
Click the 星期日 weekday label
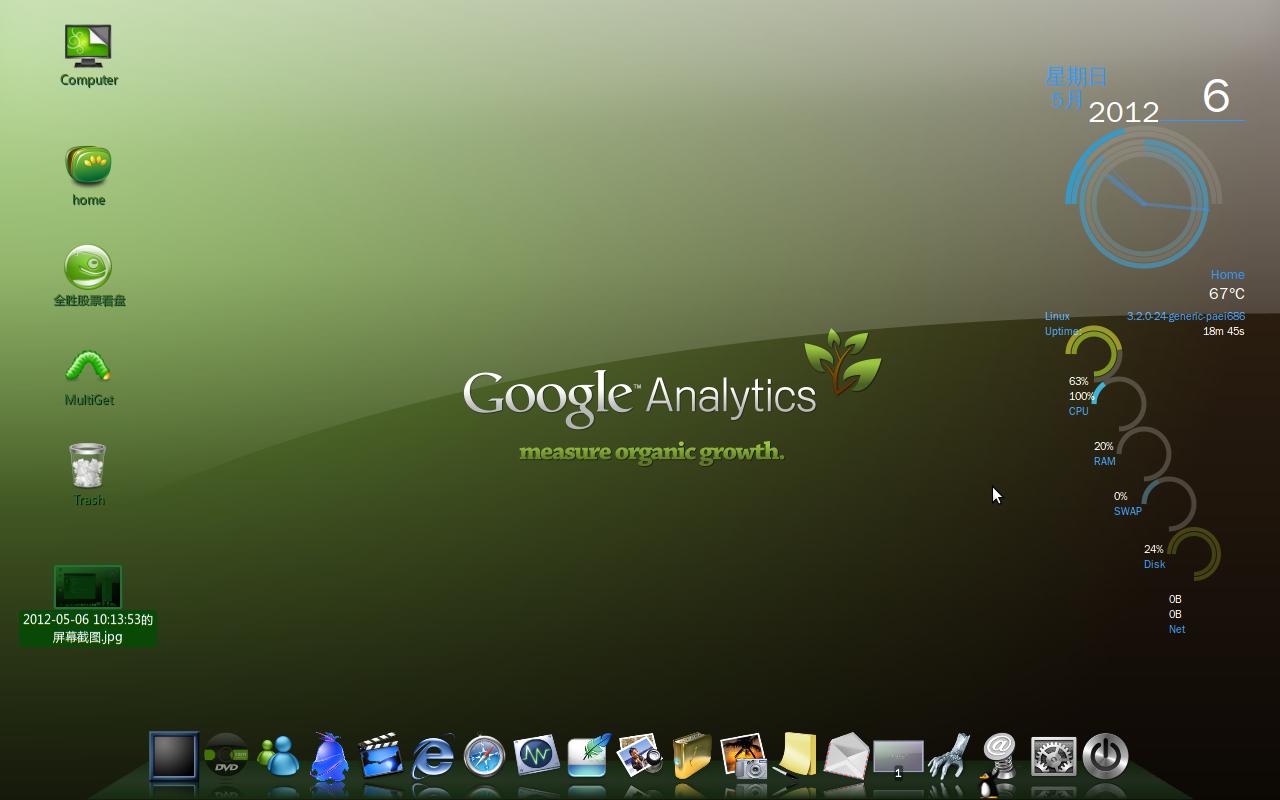(1076, 77)
